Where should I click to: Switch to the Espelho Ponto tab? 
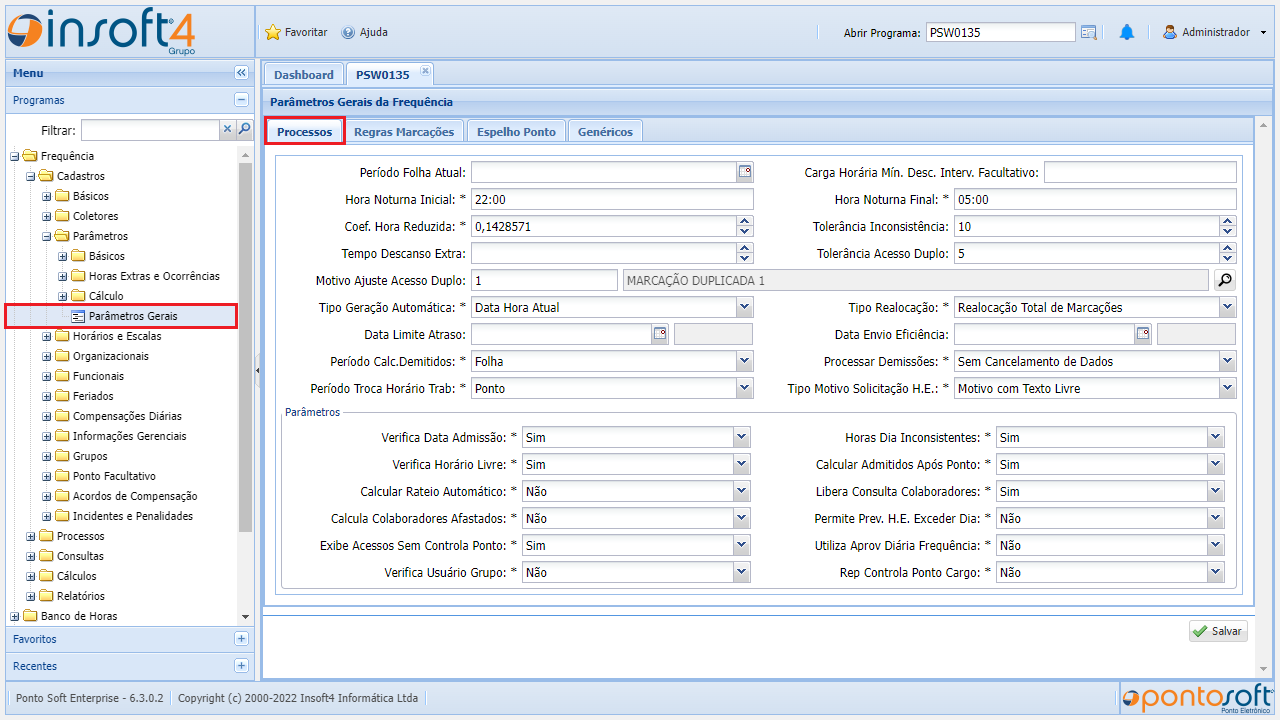coord(516,131)
